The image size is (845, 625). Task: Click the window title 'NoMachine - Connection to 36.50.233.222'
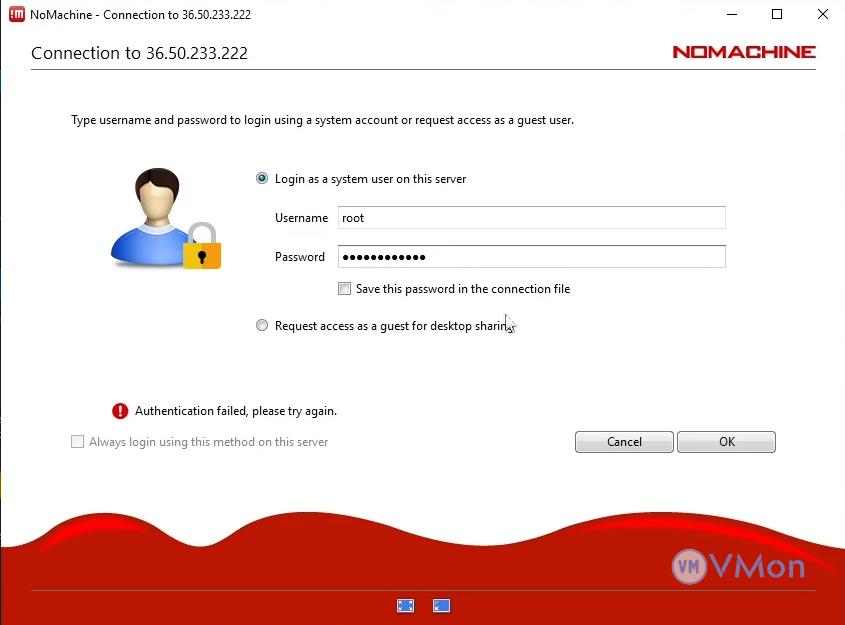[x=141, y=15]
